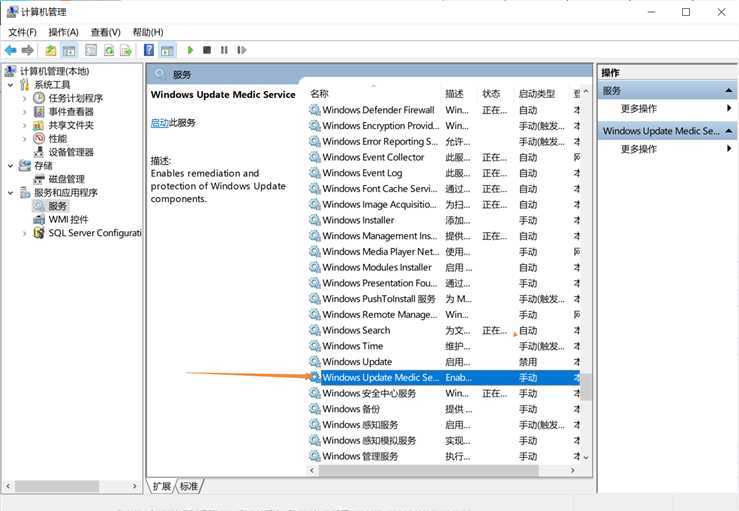This screenshot has width=739, height=511.
Task: Switch to the 标准 tab
Action: click(189, 486)
